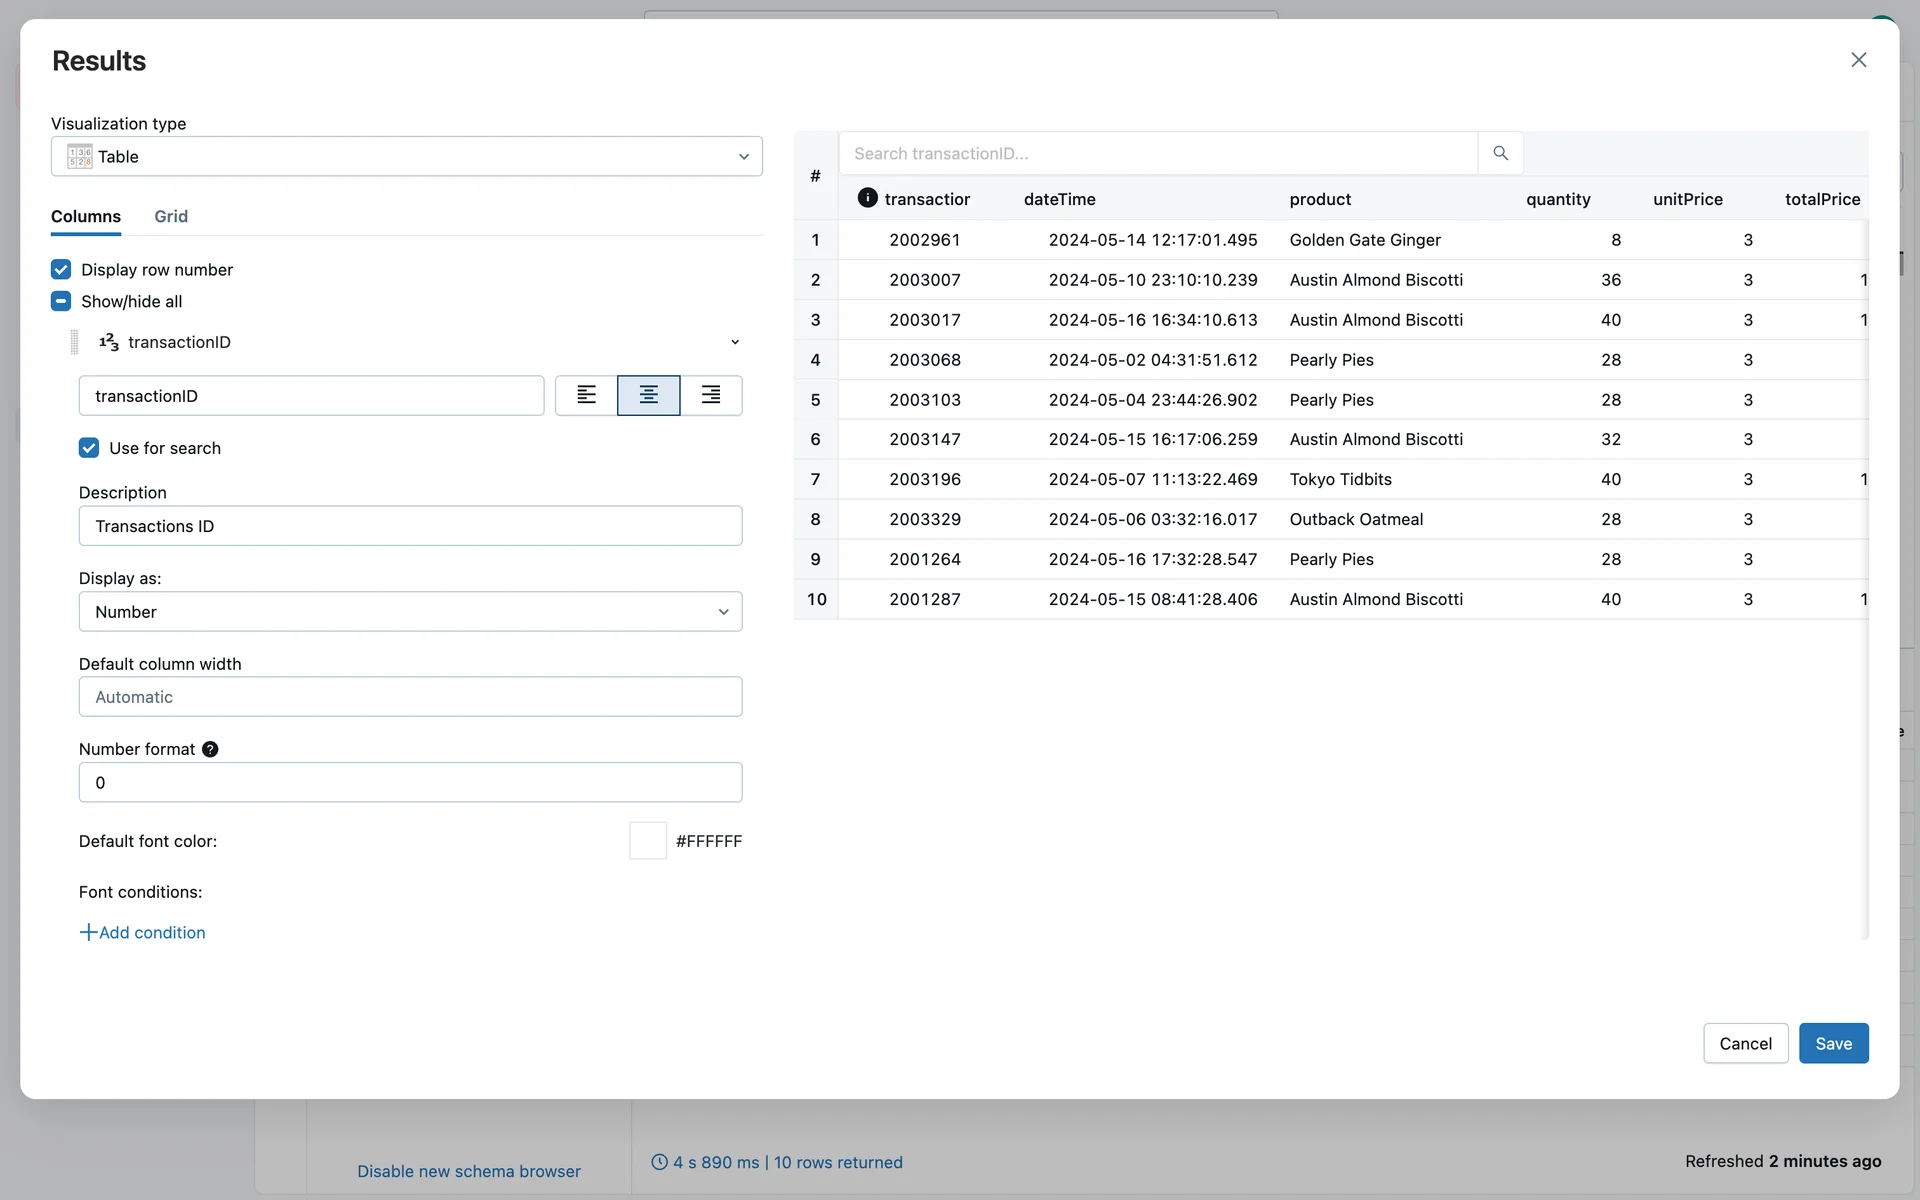1920x1200 pixels.
Task: Open Display as Number dropdown
Action: (x=410, y=612)
